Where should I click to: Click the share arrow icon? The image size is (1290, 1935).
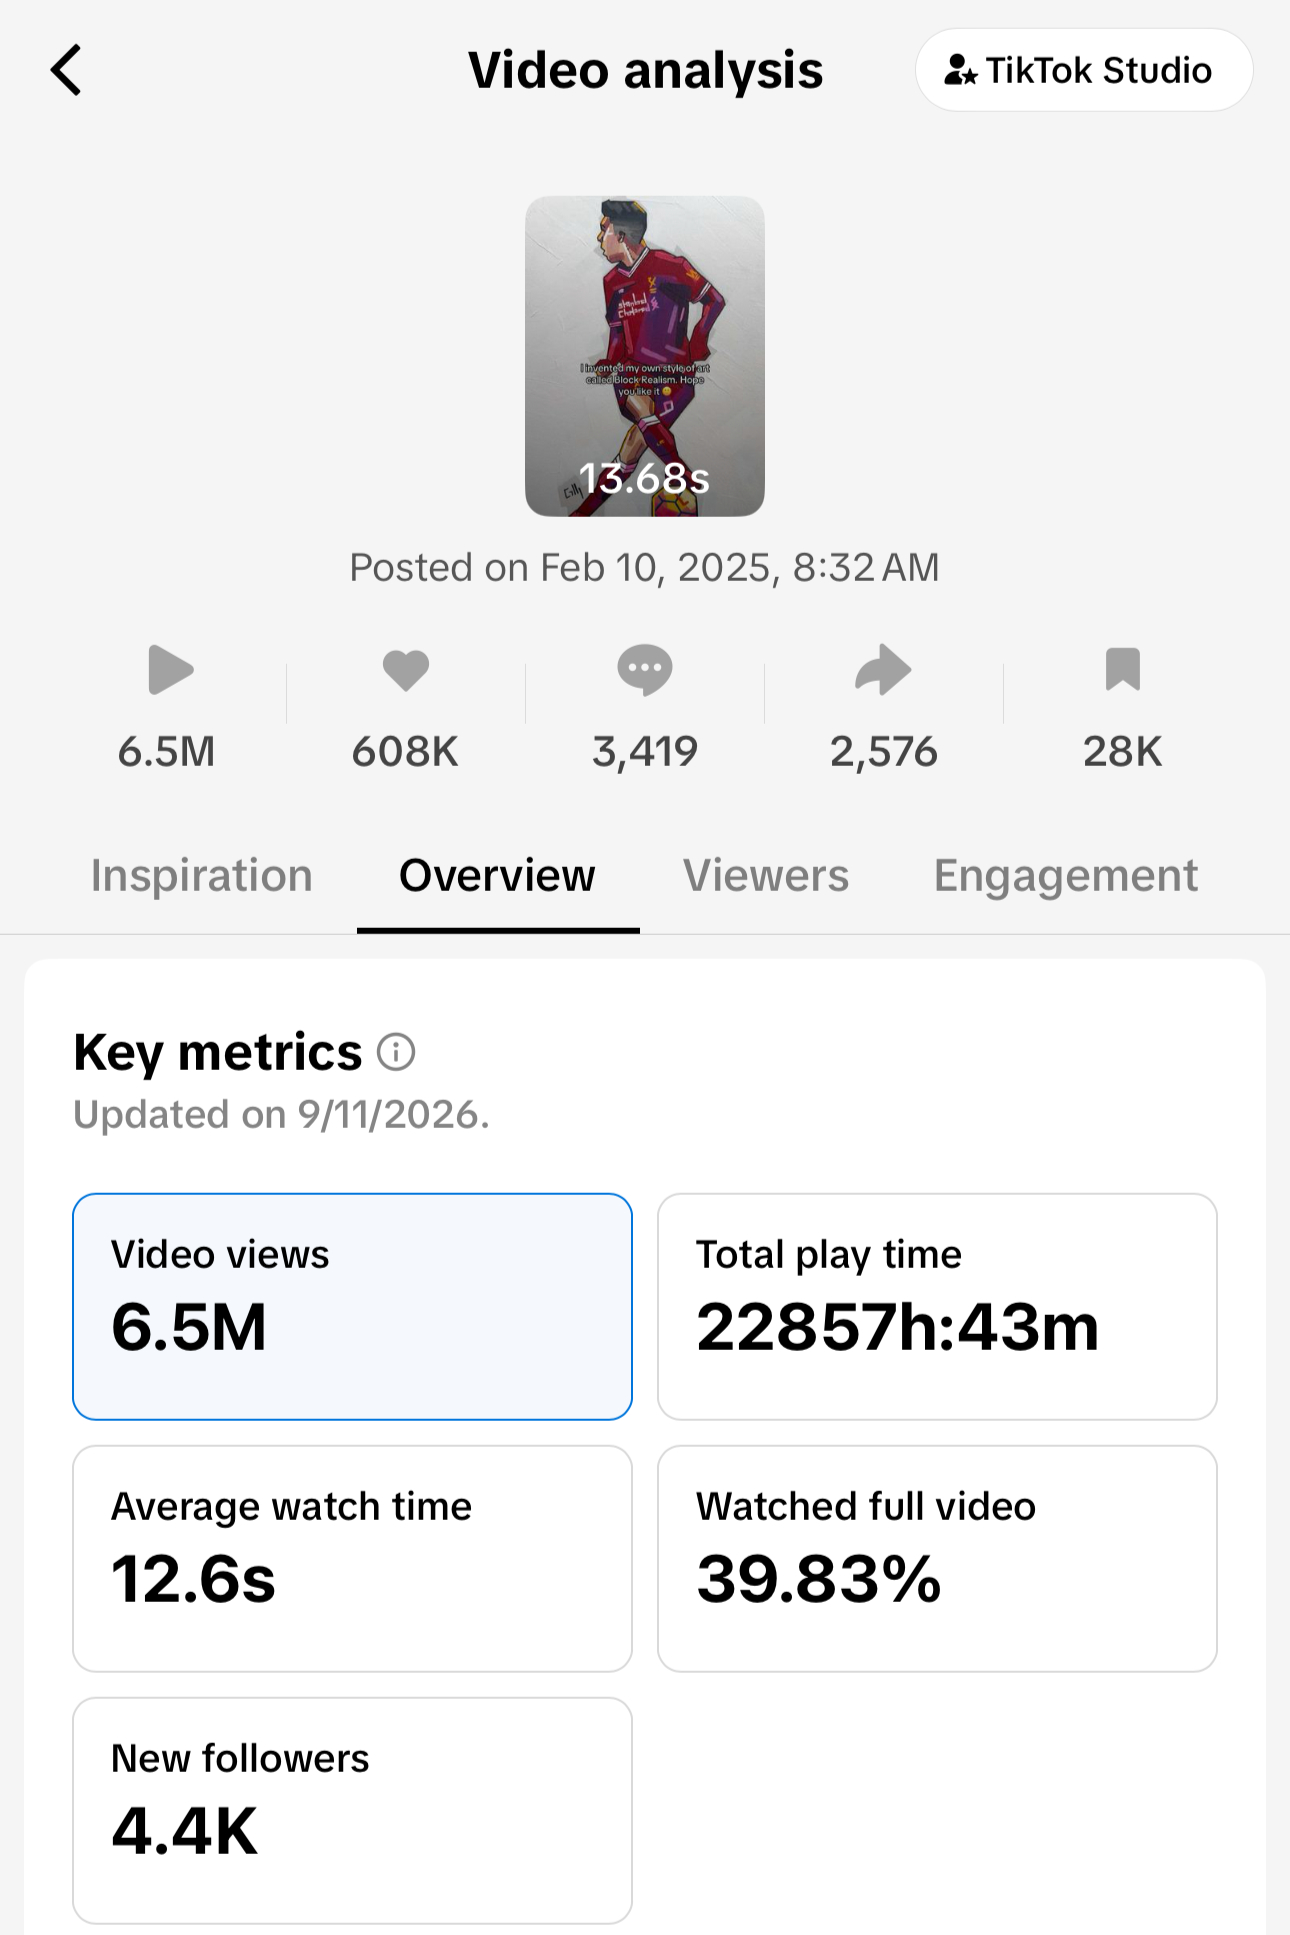click(884, 670)
